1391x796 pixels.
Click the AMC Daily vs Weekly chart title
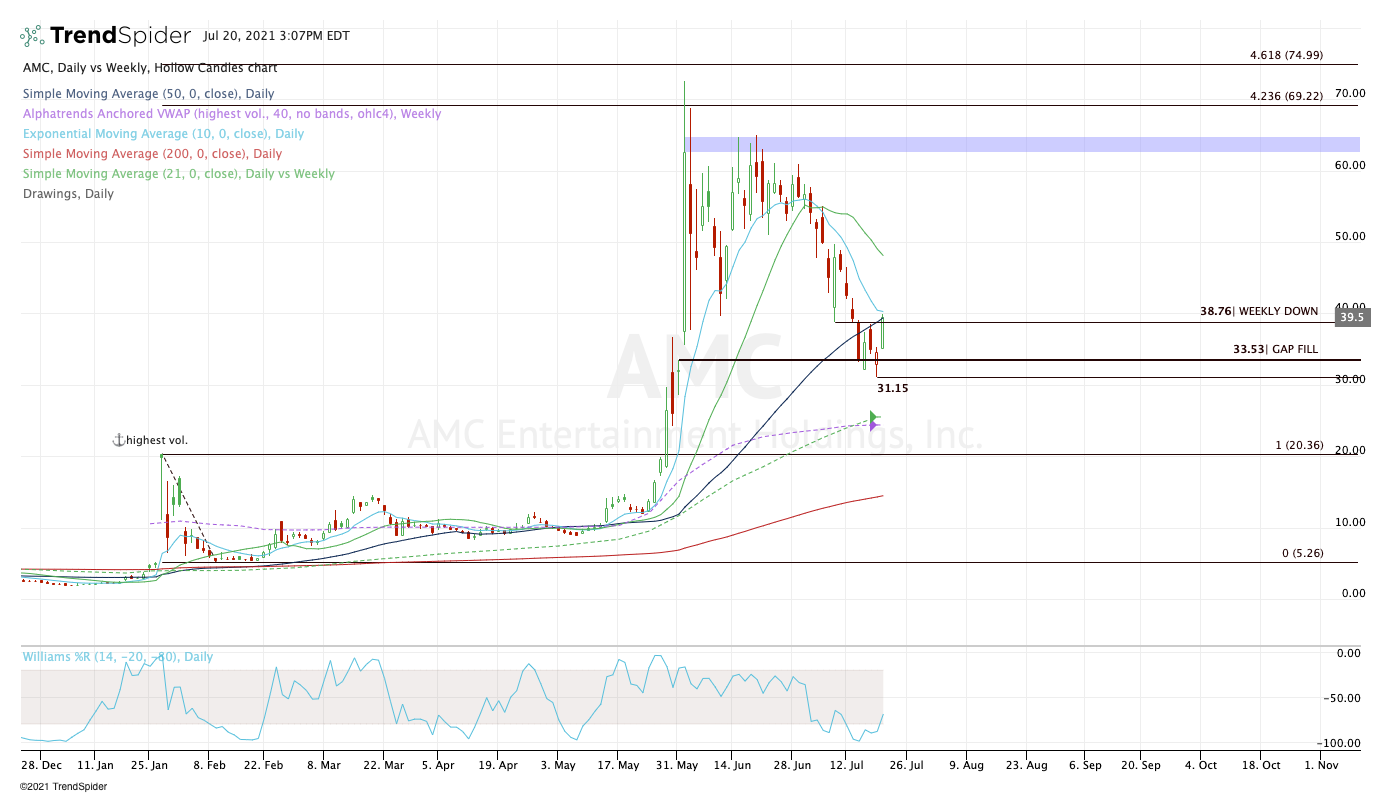click(150, 68)
